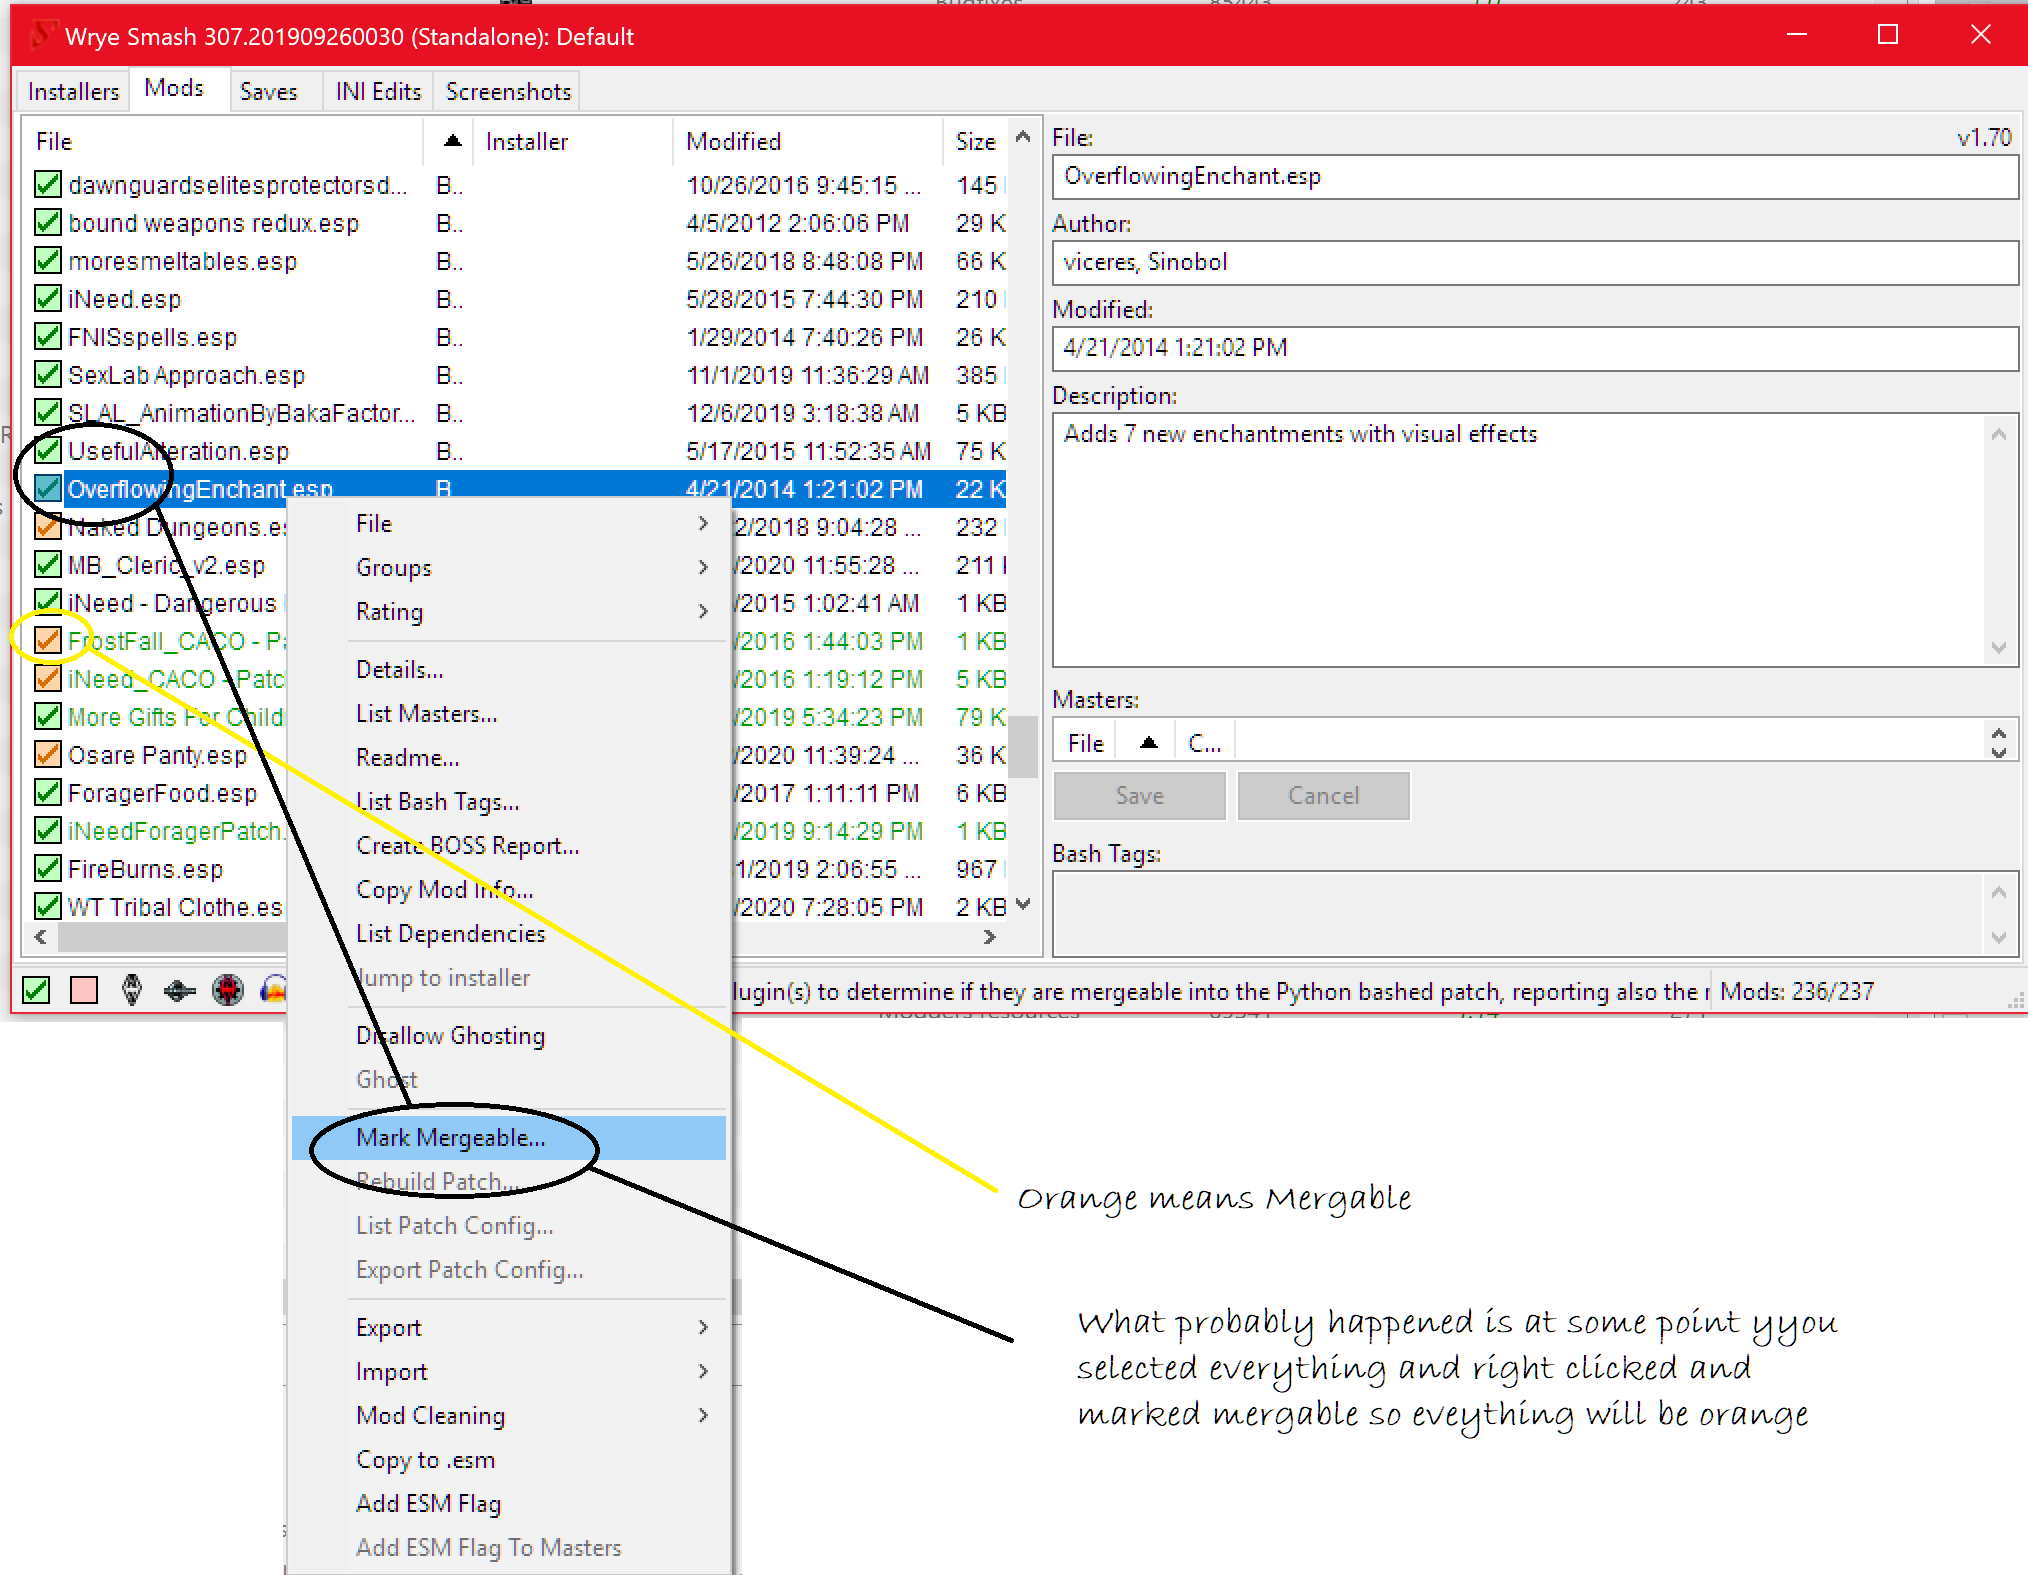The height and width of the screenshot is (1575, 2028).
Task: Click the sort arrow in Masters list header
Action: point(1149,742)
